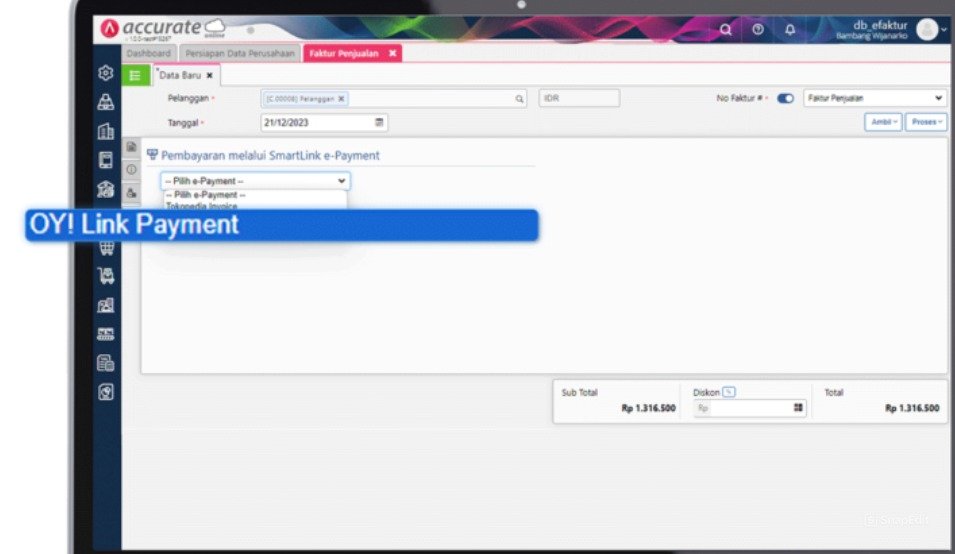This screenshot has width=955, height=554.
Task: Open the Ambil dropdown button
Action: [x=883, y=122]
